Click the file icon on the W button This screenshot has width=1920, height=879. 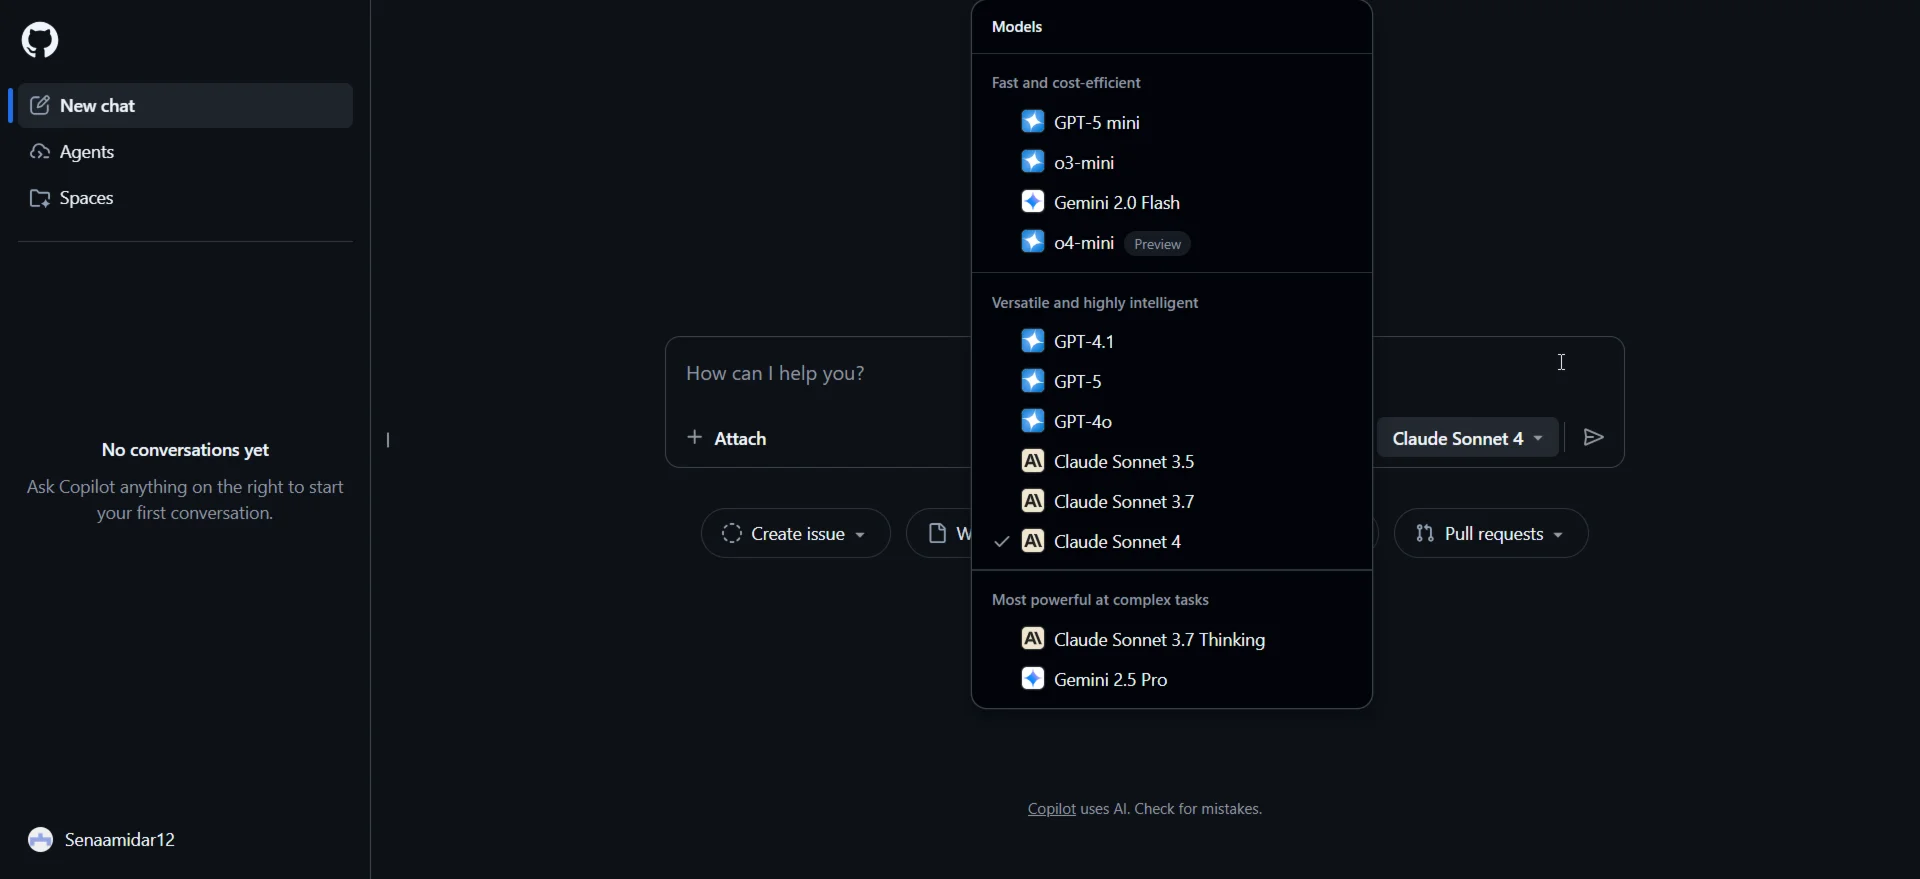point(937,533)
